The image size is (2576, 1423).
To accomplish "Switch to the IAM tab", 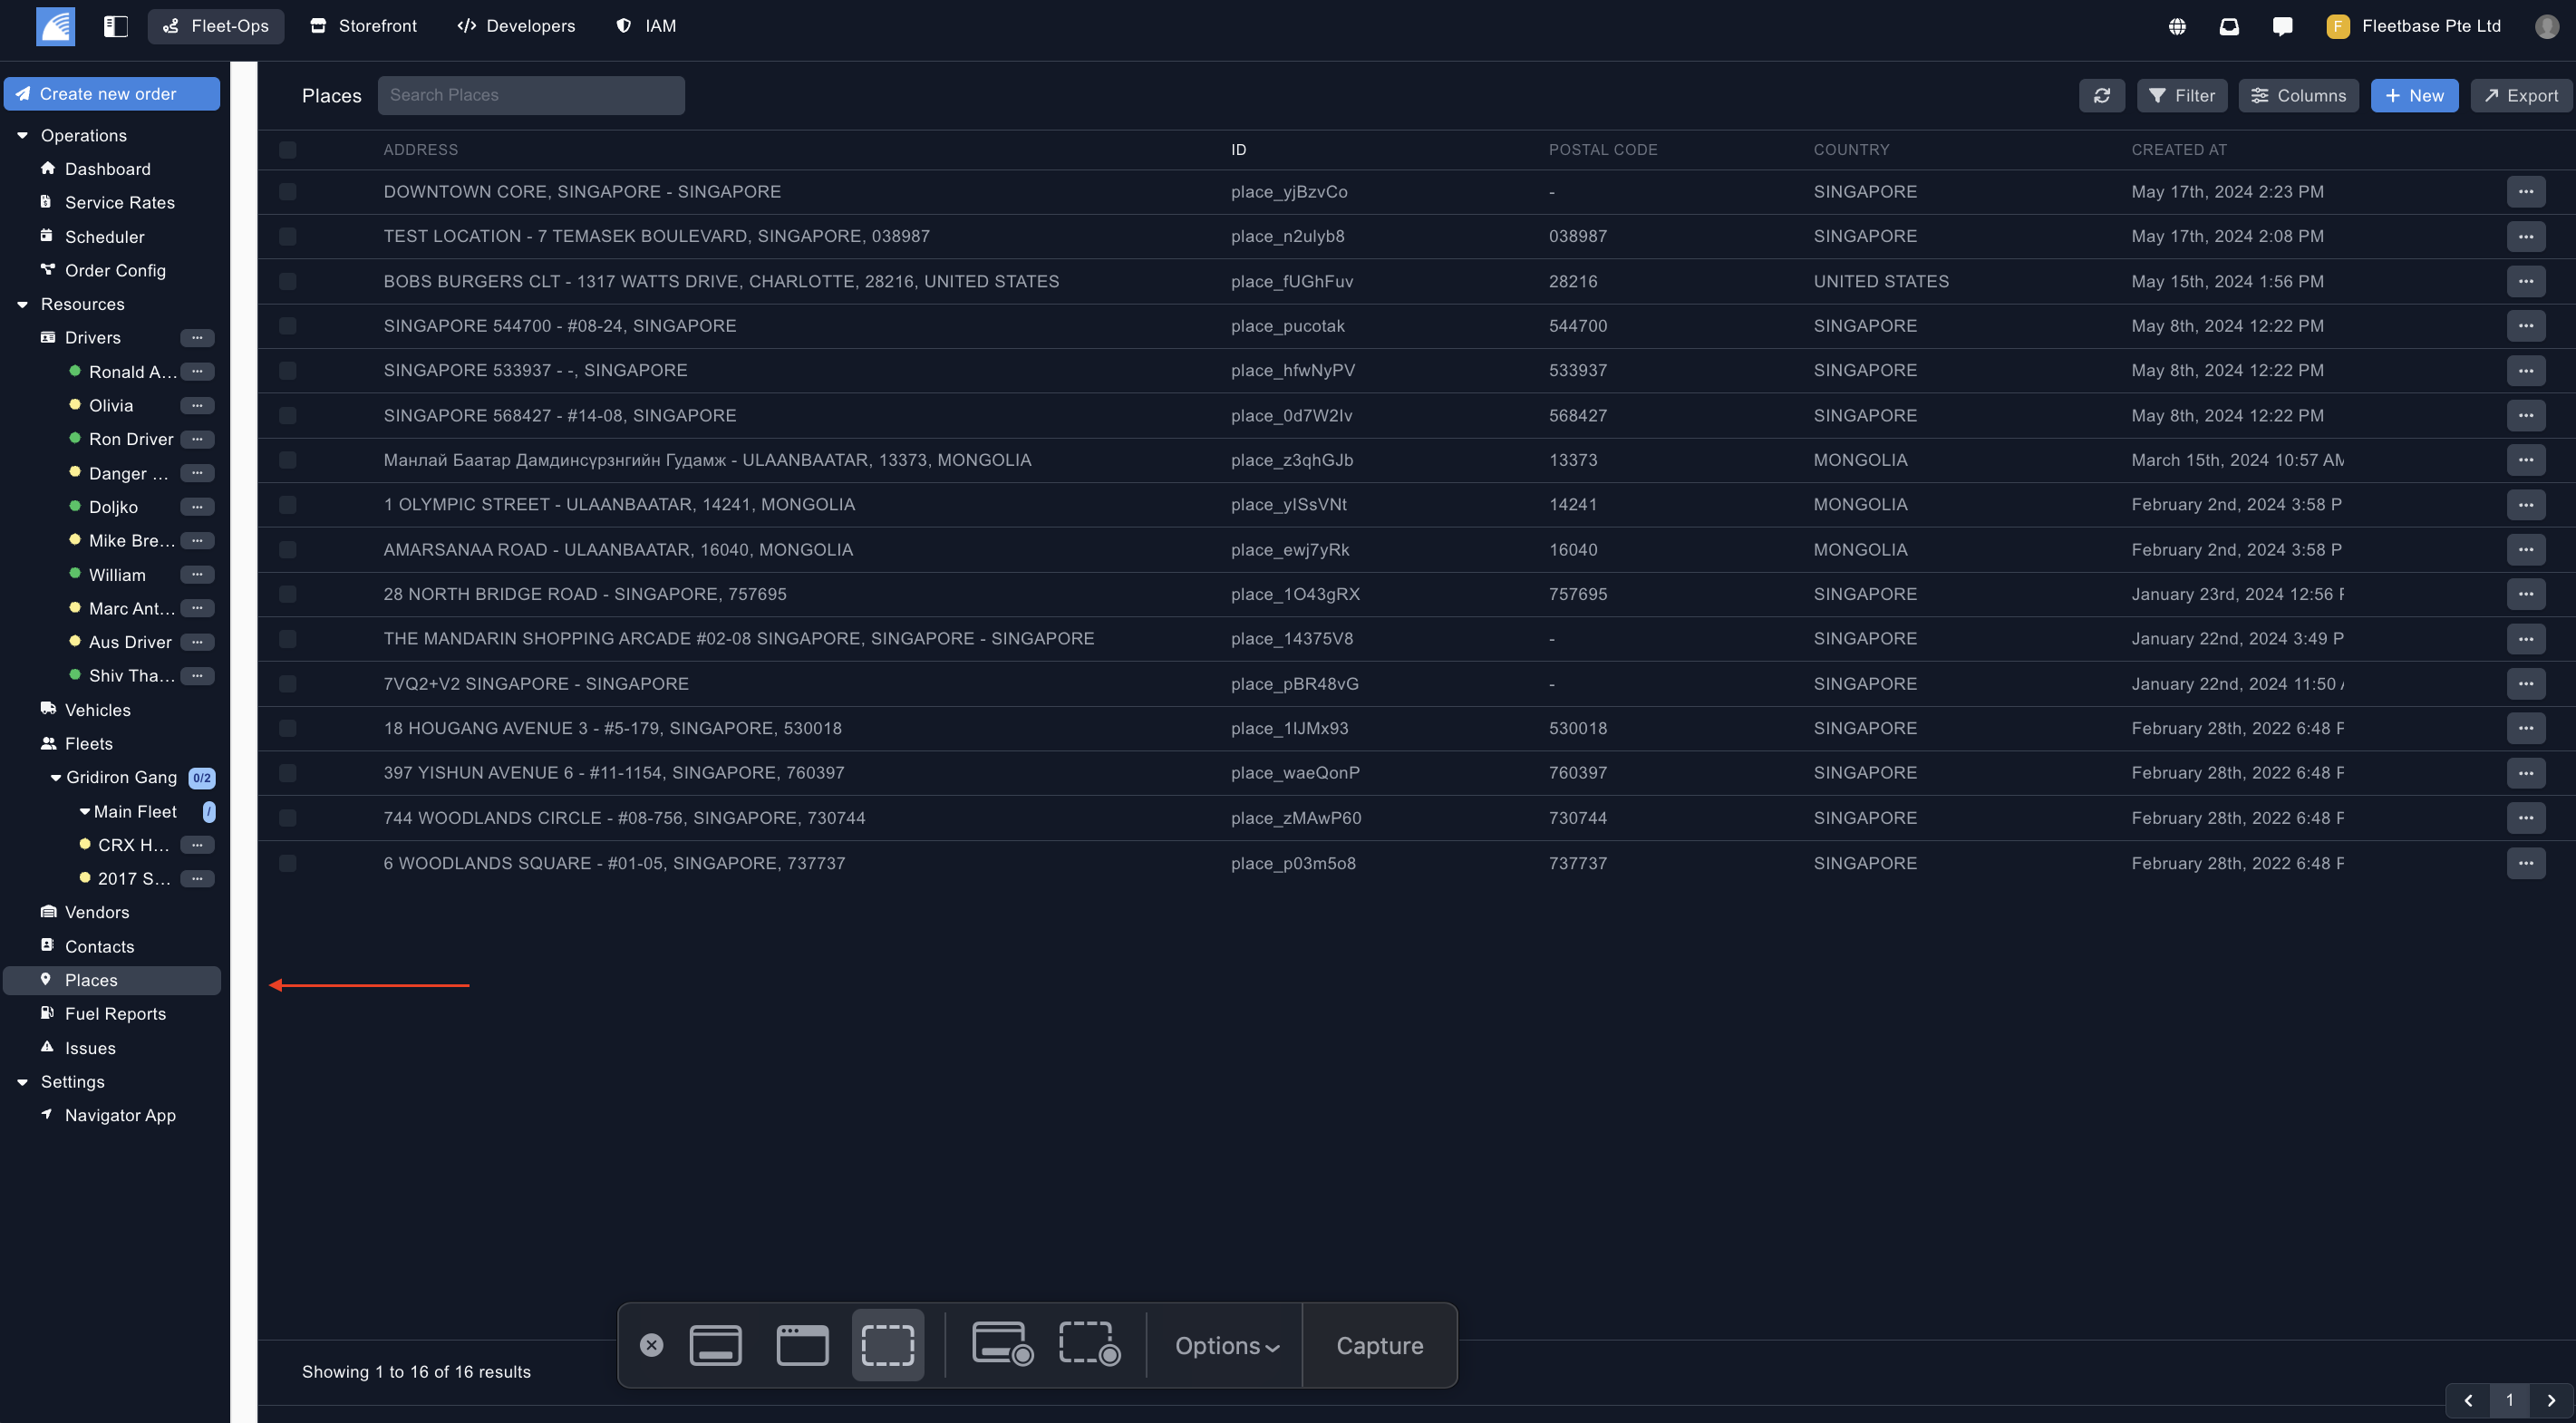I will pos(646,26).
